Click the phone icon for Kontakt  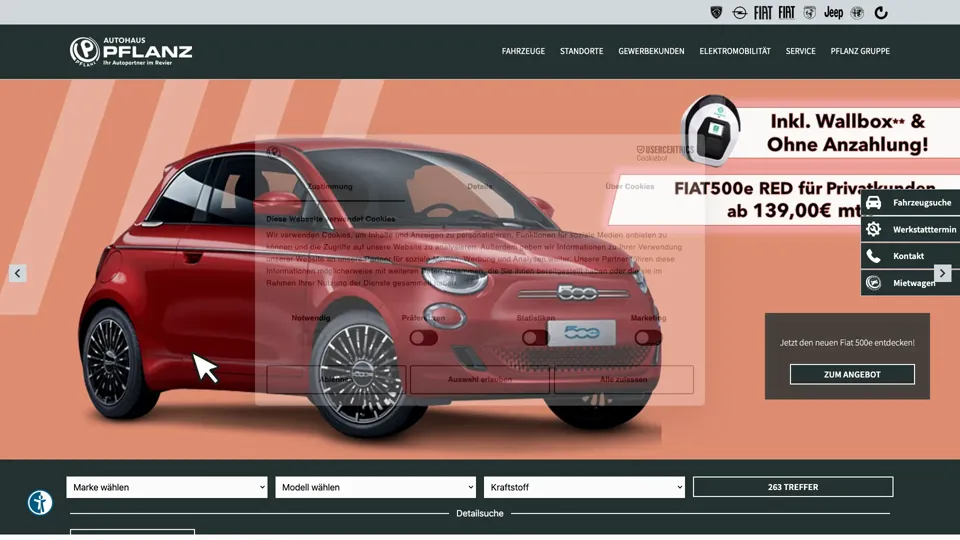(874, 256)
